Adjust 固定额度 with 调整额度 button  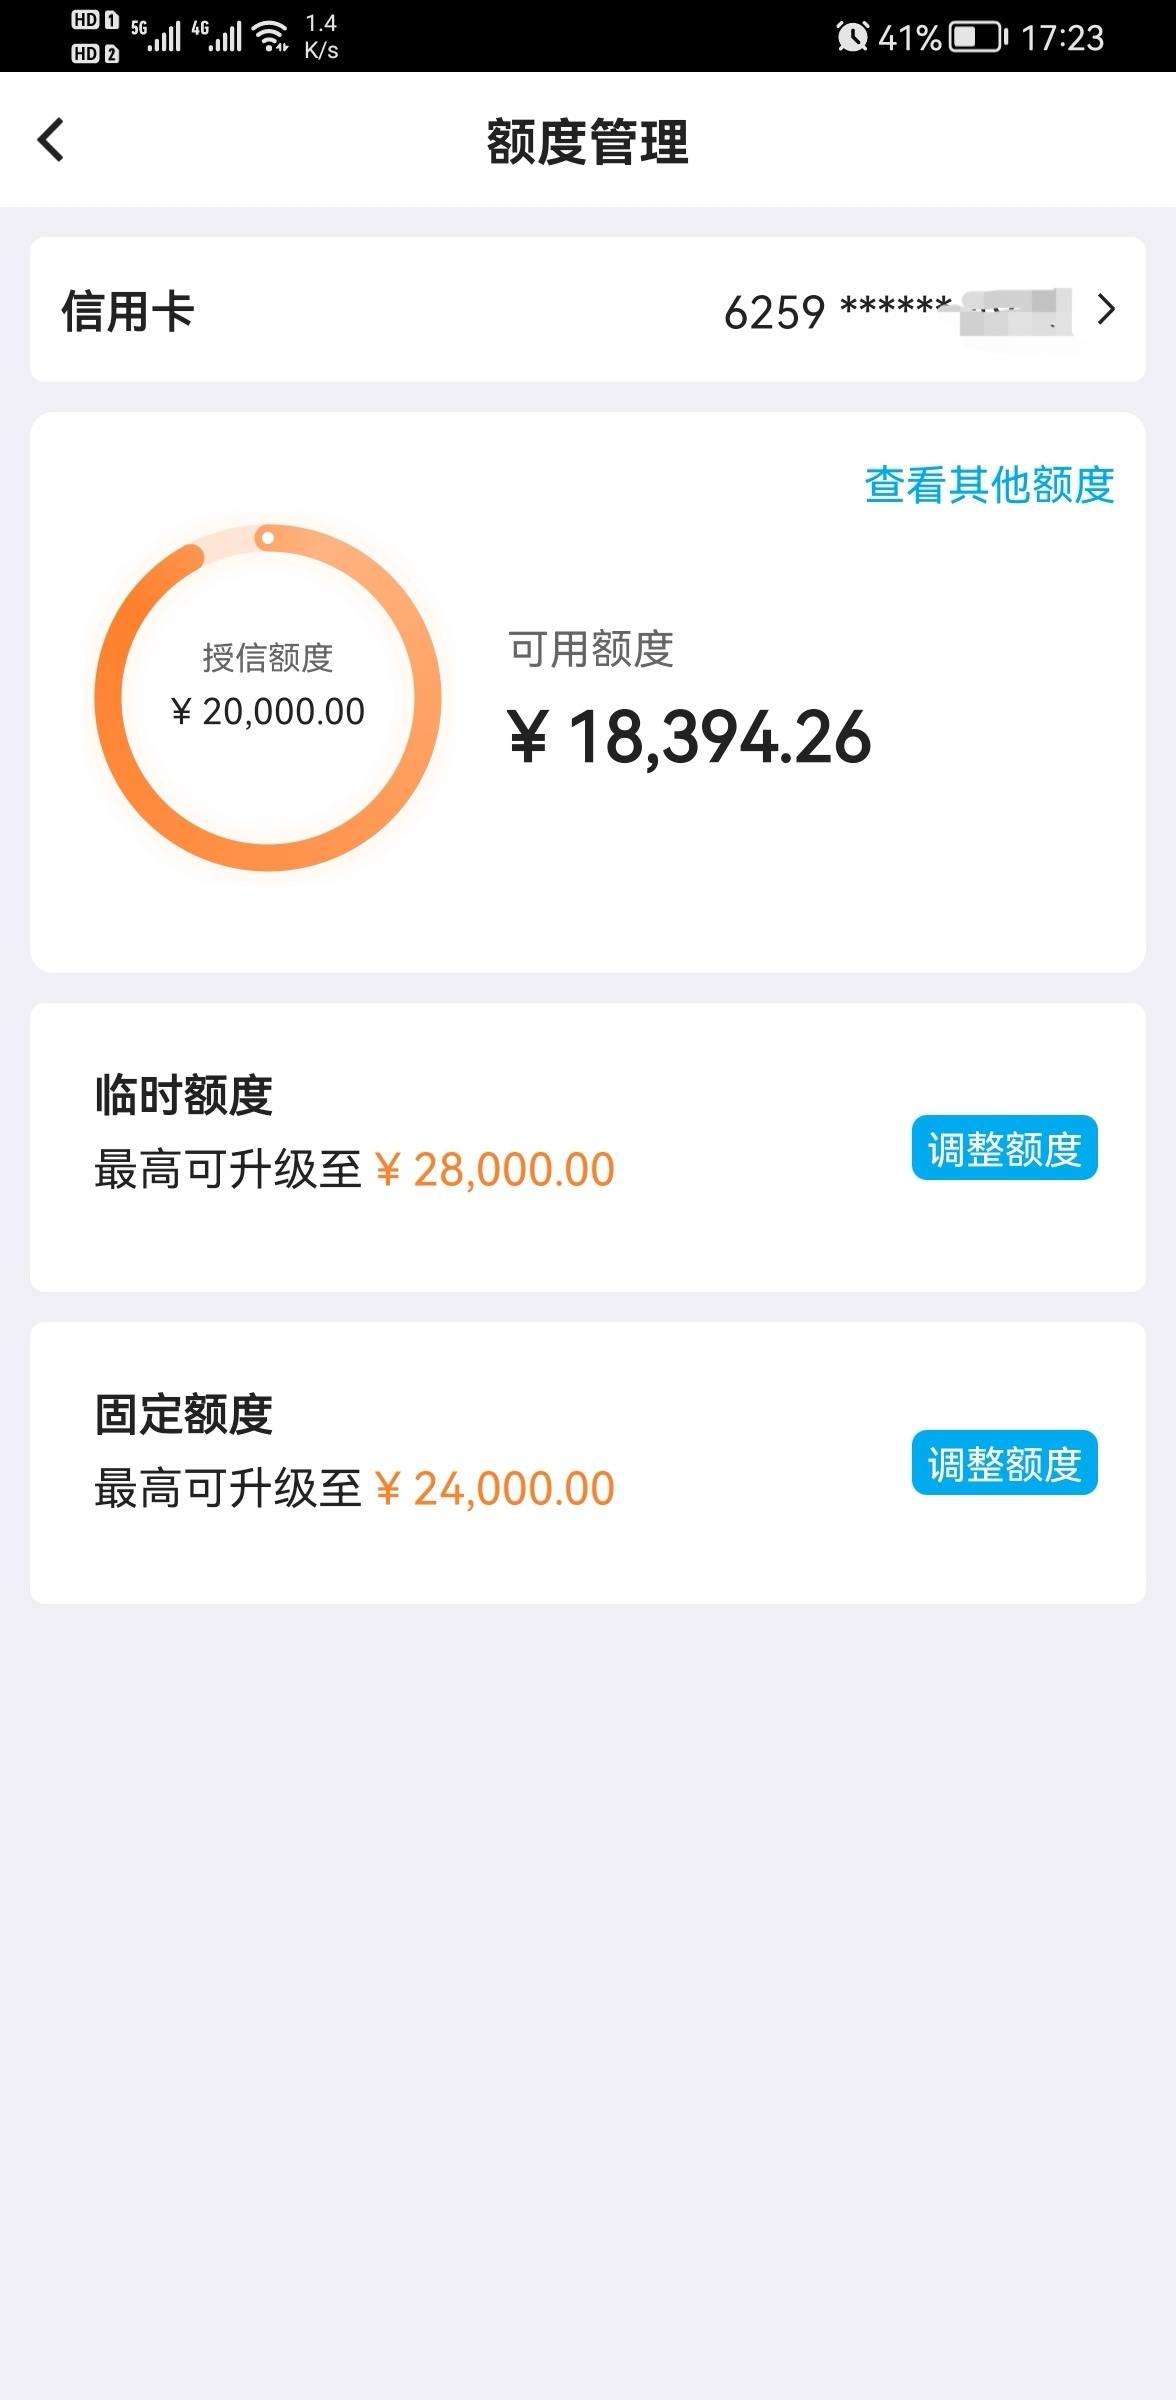coord(1004,1463)
